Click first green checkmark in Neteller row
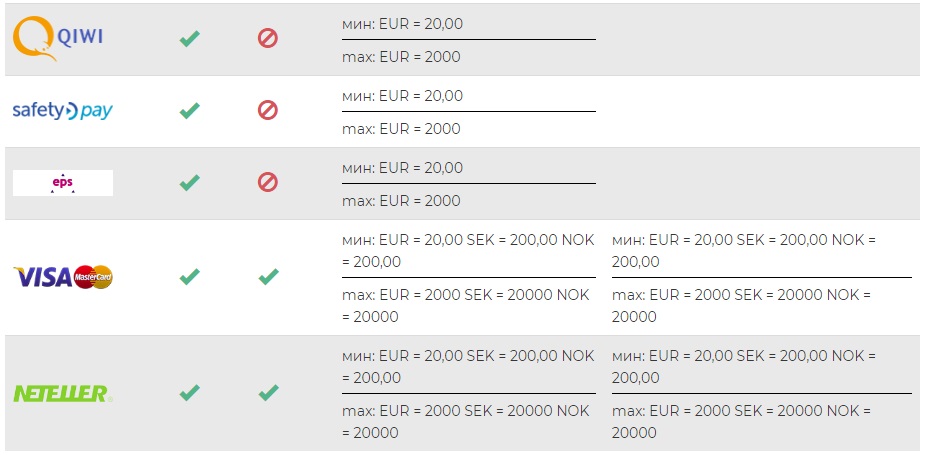931x455 pixels. (x=189, y=393)
